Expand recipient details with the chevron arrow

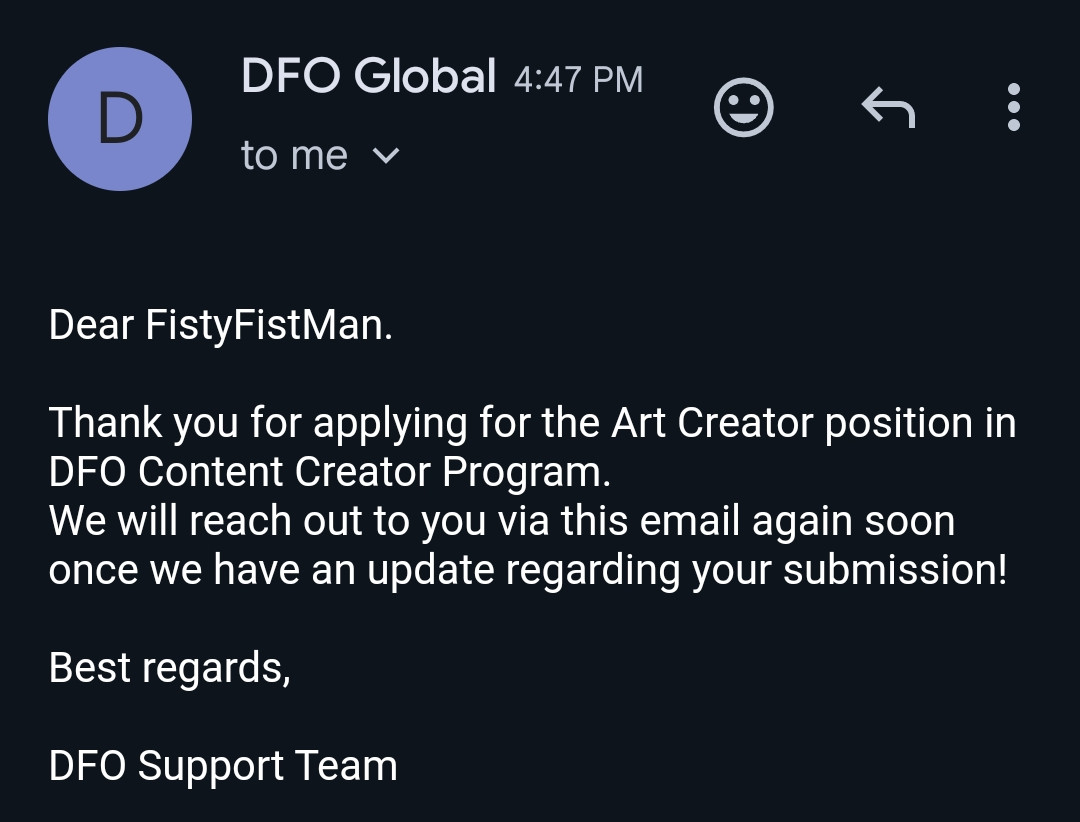pos(386,156)
